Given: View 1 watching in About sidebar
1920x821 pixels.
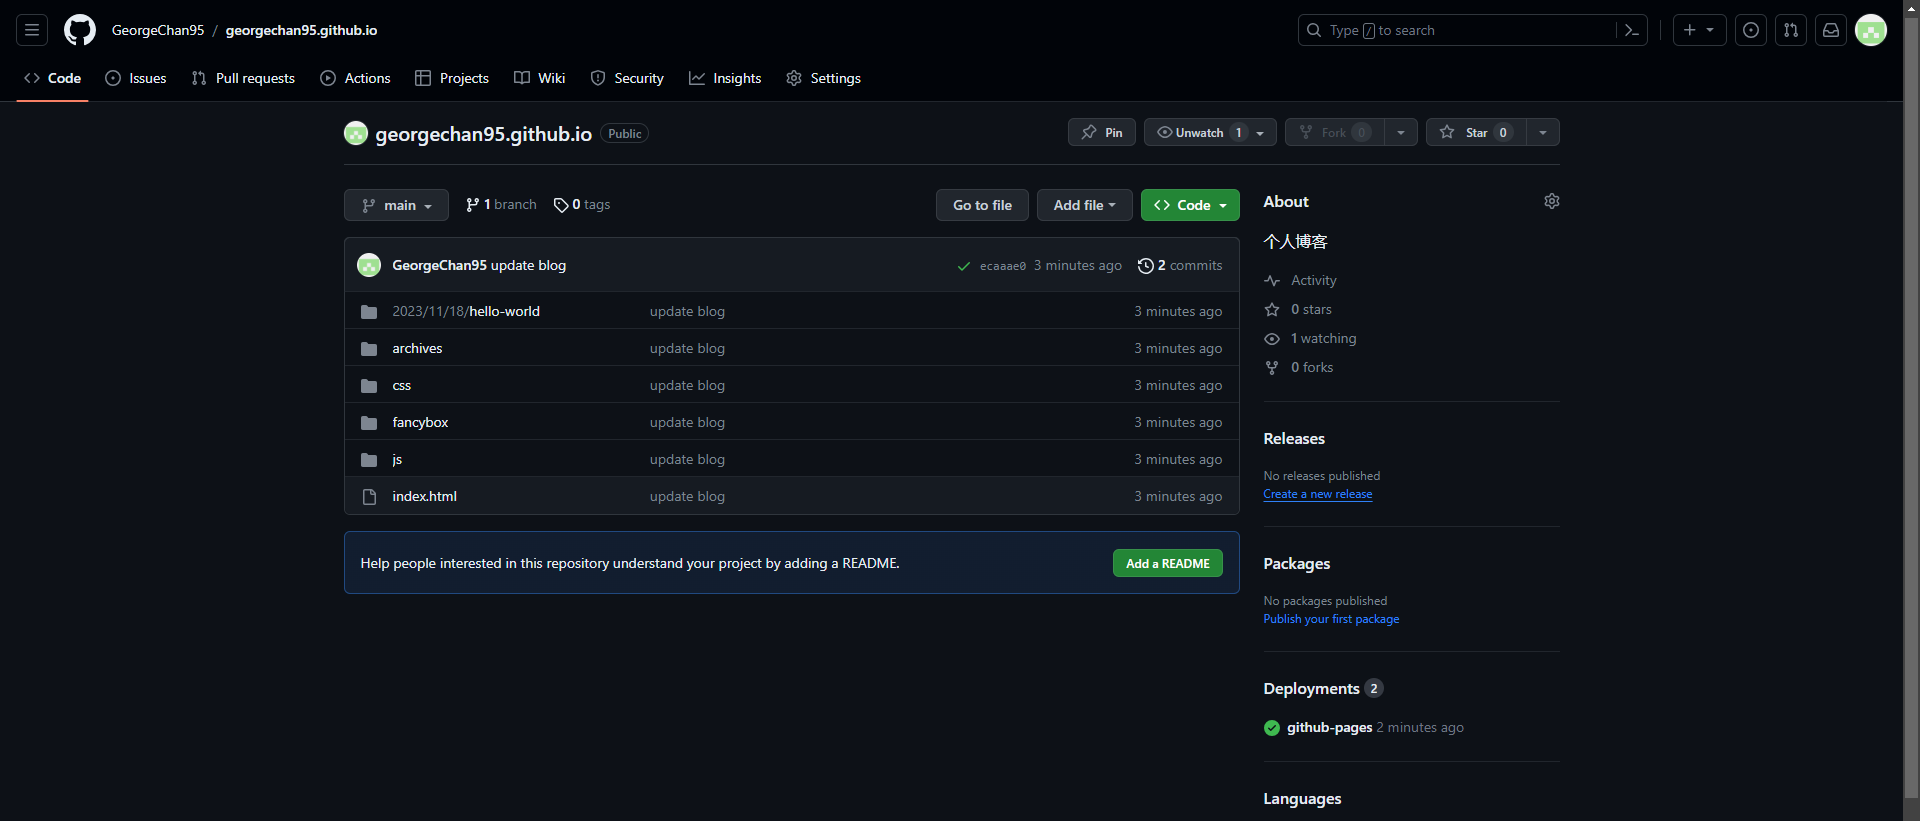Looking at the screenshot, I should tap(1310, 339).
